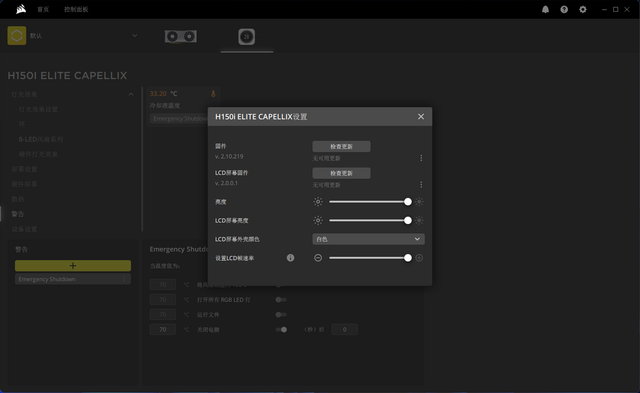Screen dimensions: 640x393
Task: Click the LCD firmware version v. 2.0.0.1 text
Action: [x=226, y=183]
